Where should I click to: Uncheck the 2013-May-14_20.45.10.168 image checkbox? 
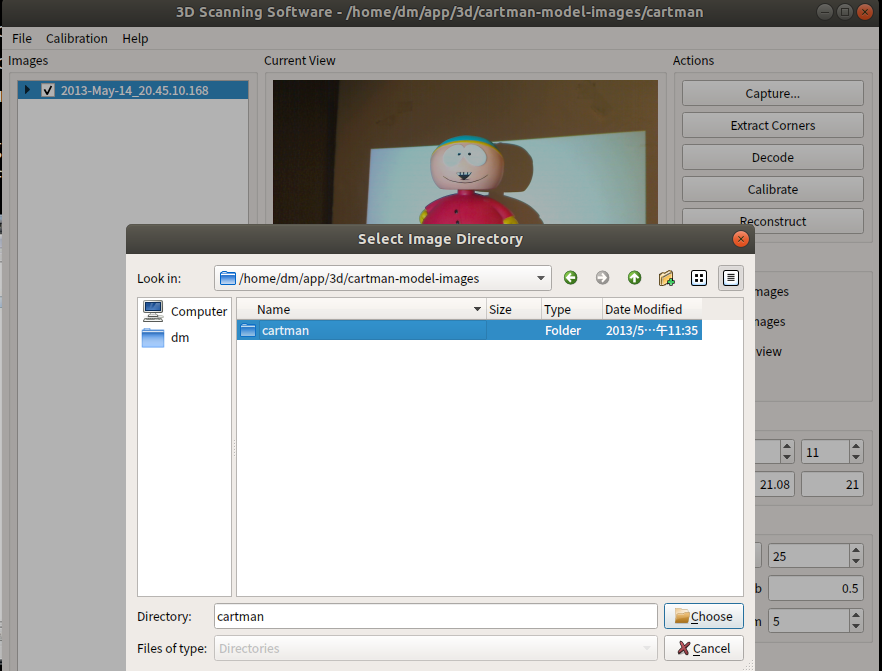pyautogui.click(x=48, y=90)
